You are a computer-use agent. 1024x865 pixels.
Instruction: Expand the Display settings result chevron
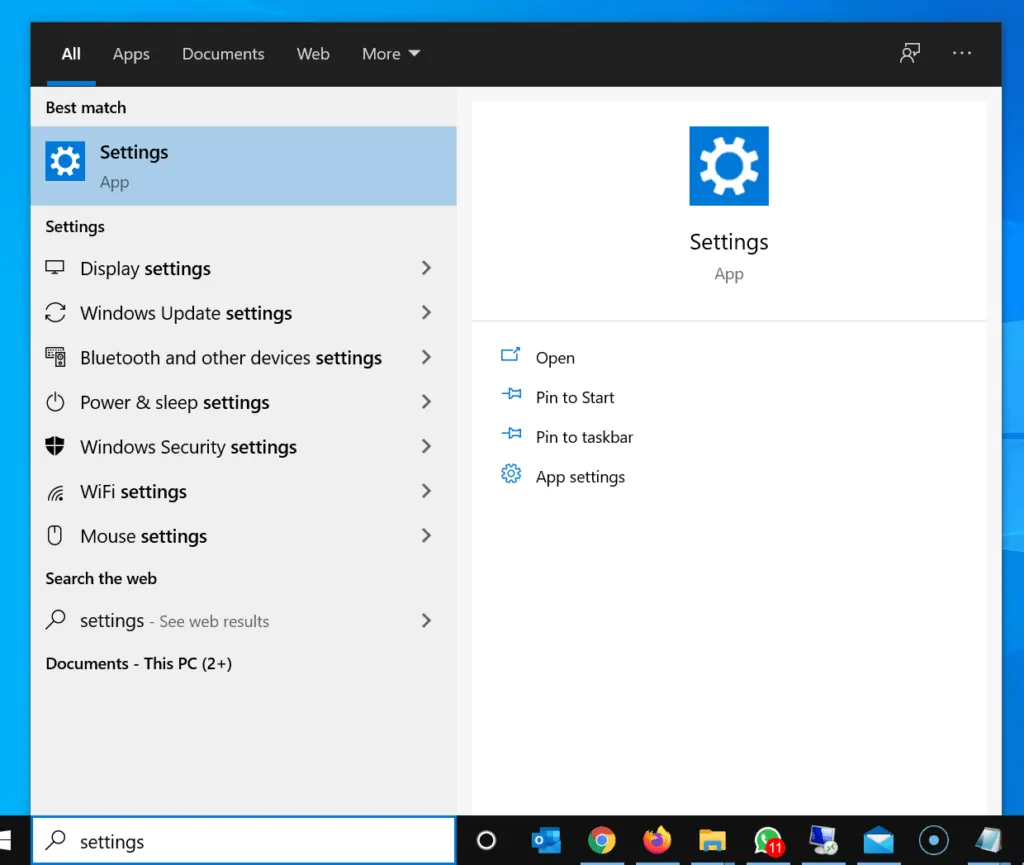[426, 268]
